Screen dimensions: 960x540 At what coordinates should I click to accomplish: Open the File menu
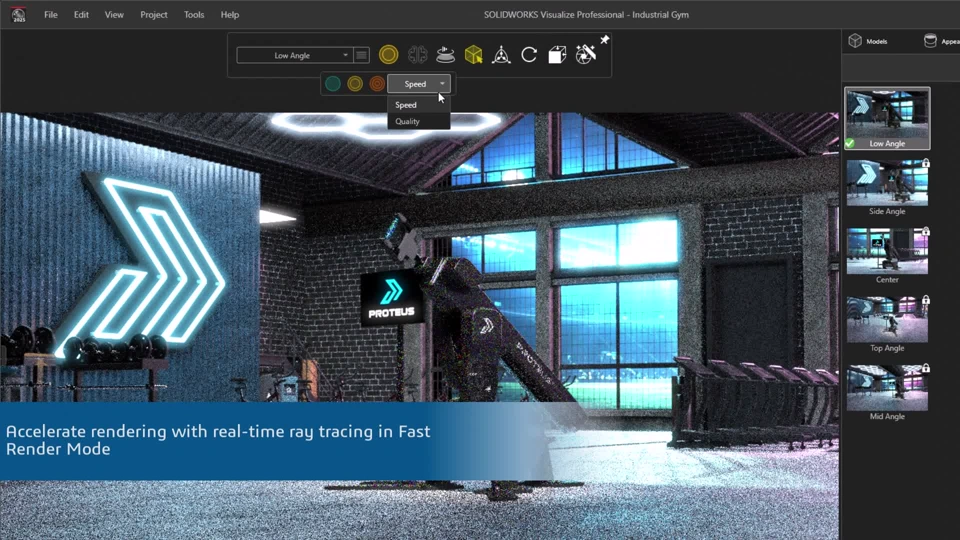51,15
